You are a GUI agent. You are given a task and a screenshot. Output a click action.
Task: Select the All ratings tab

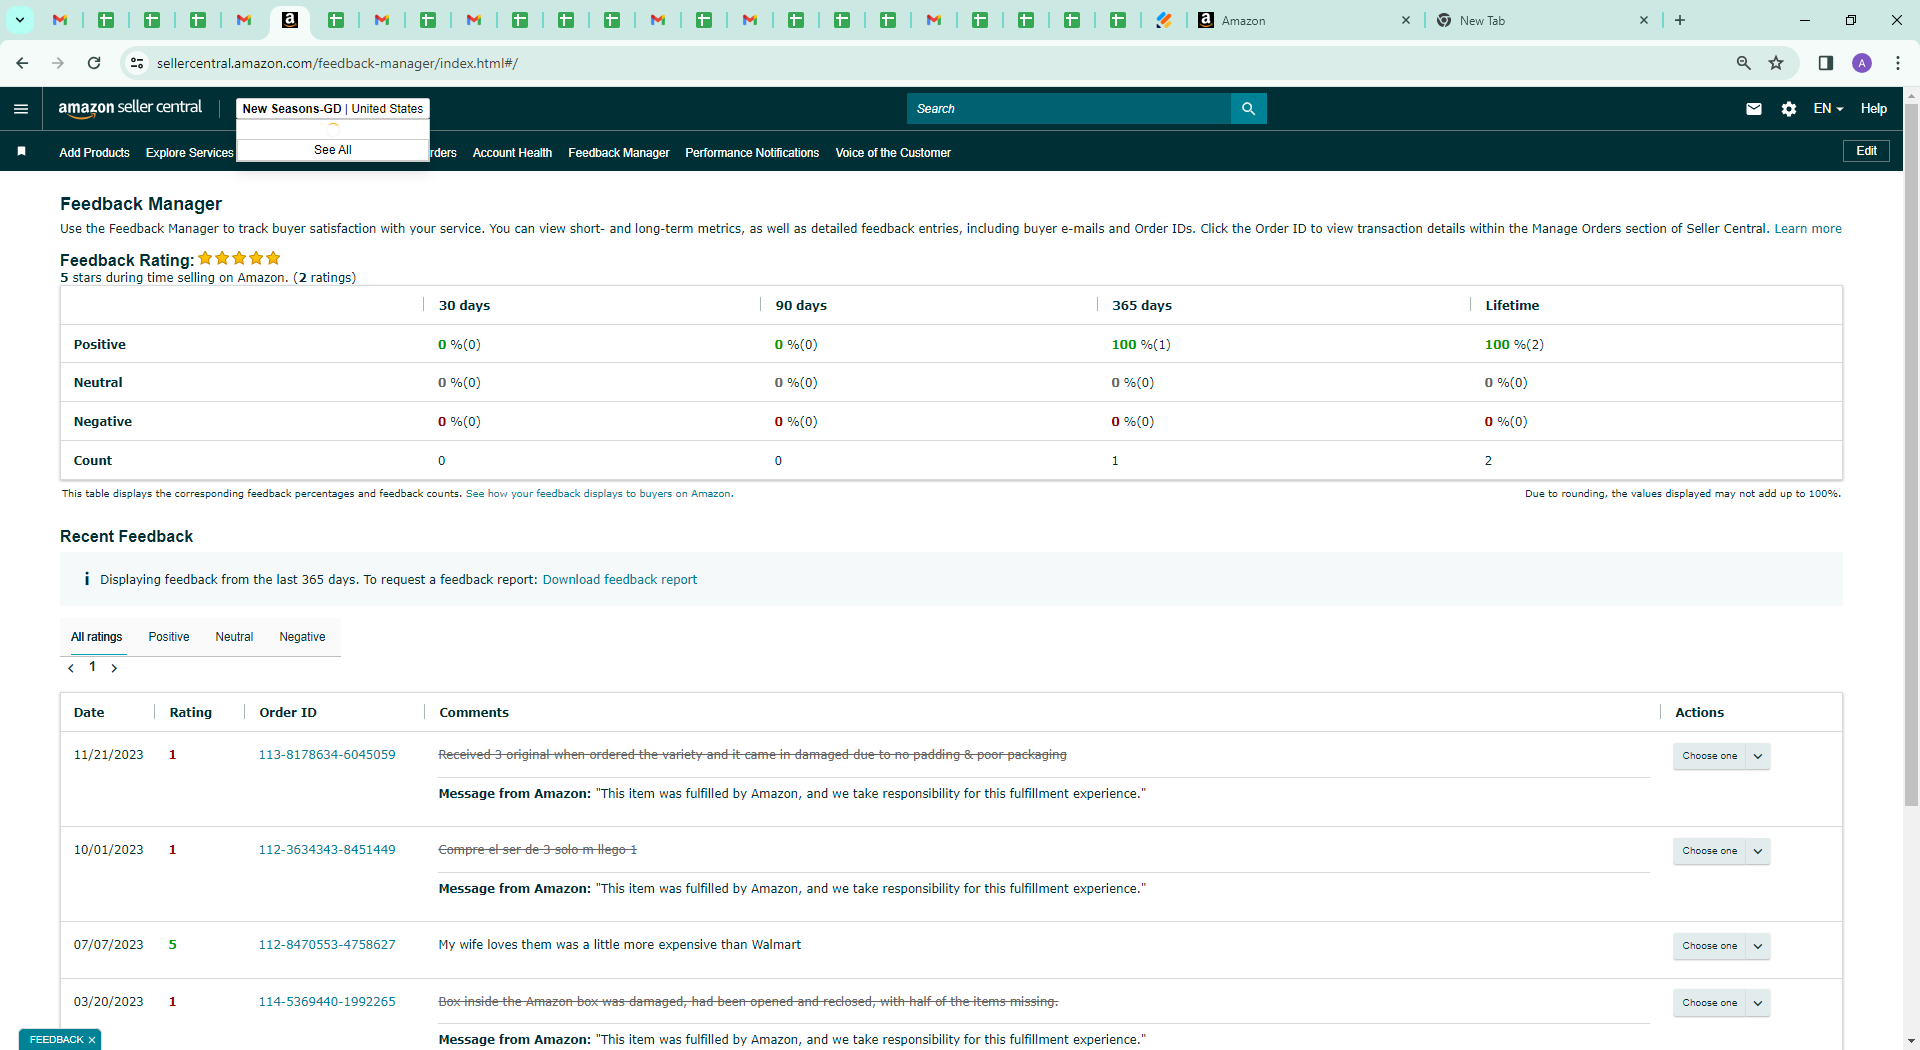pyautogui.click(x=96, y=637)
